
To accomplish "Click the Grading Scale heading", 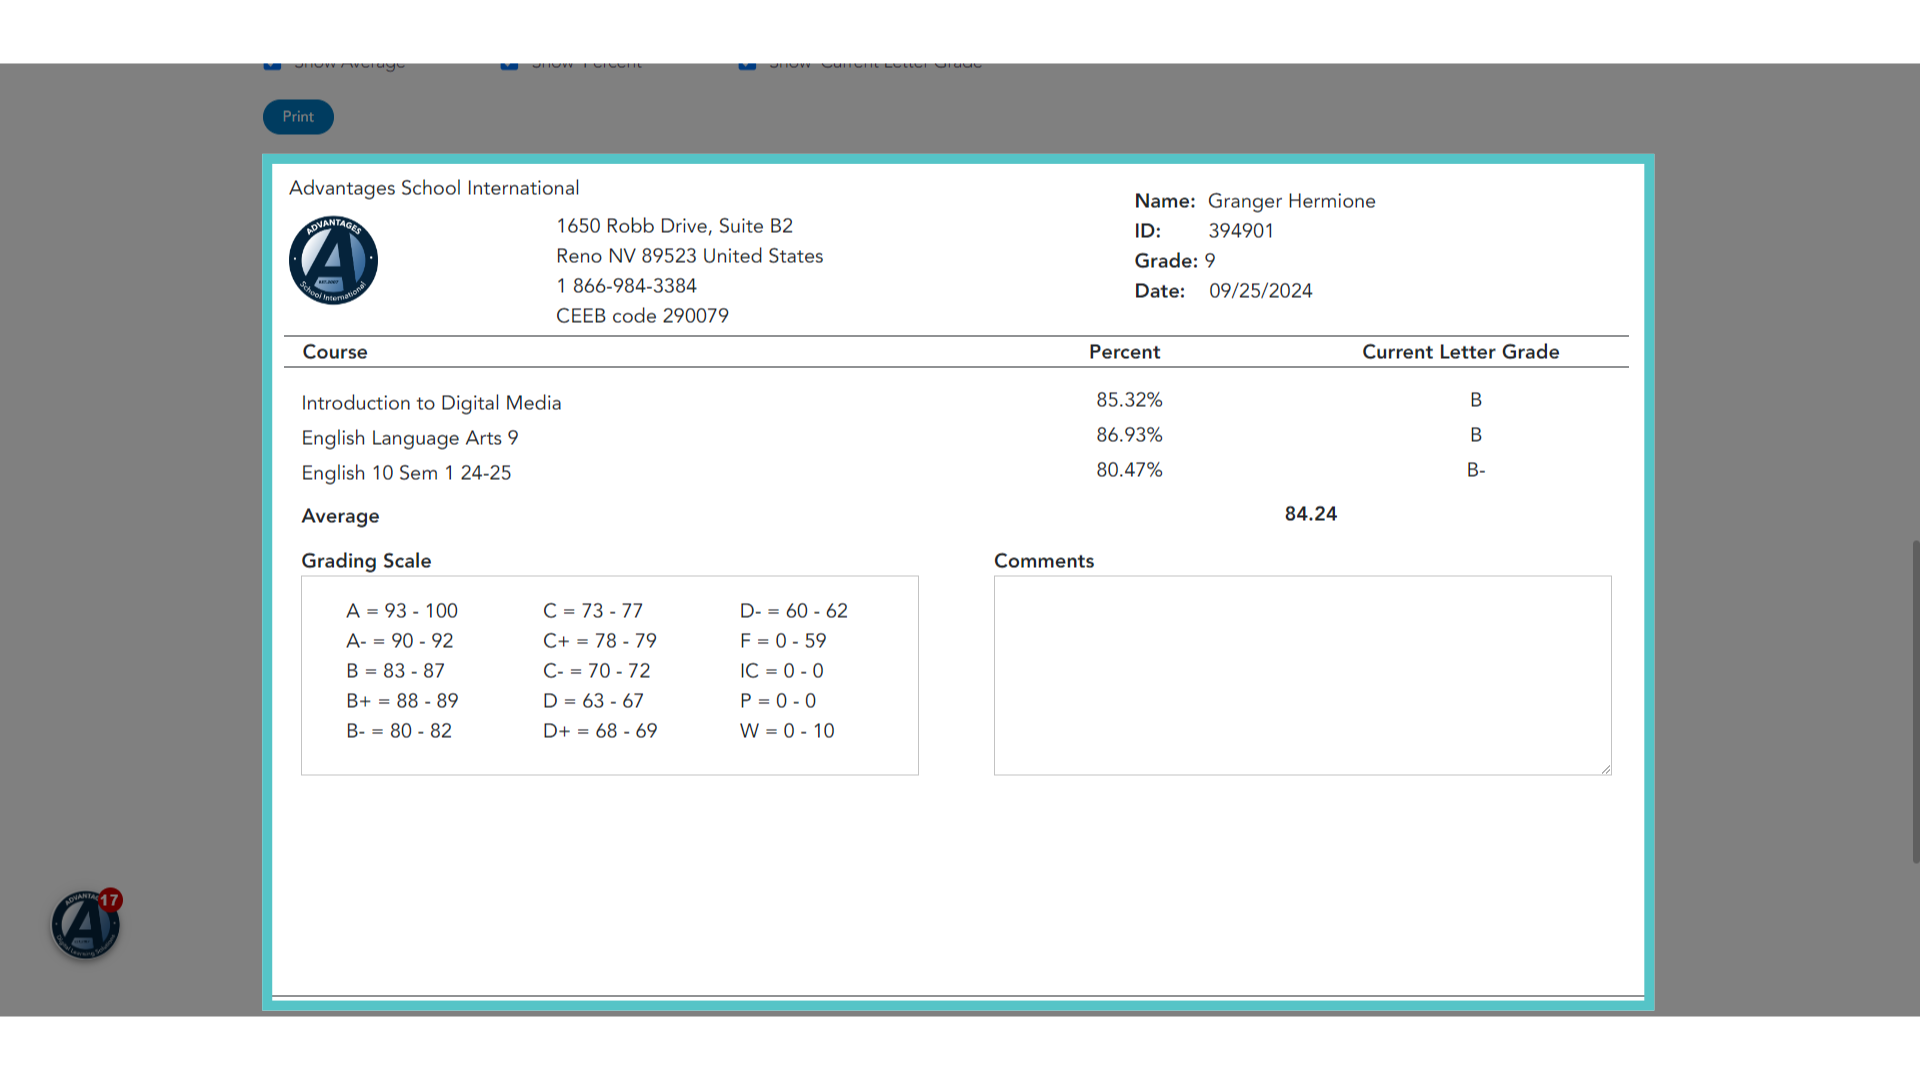I will click(366, 561).
